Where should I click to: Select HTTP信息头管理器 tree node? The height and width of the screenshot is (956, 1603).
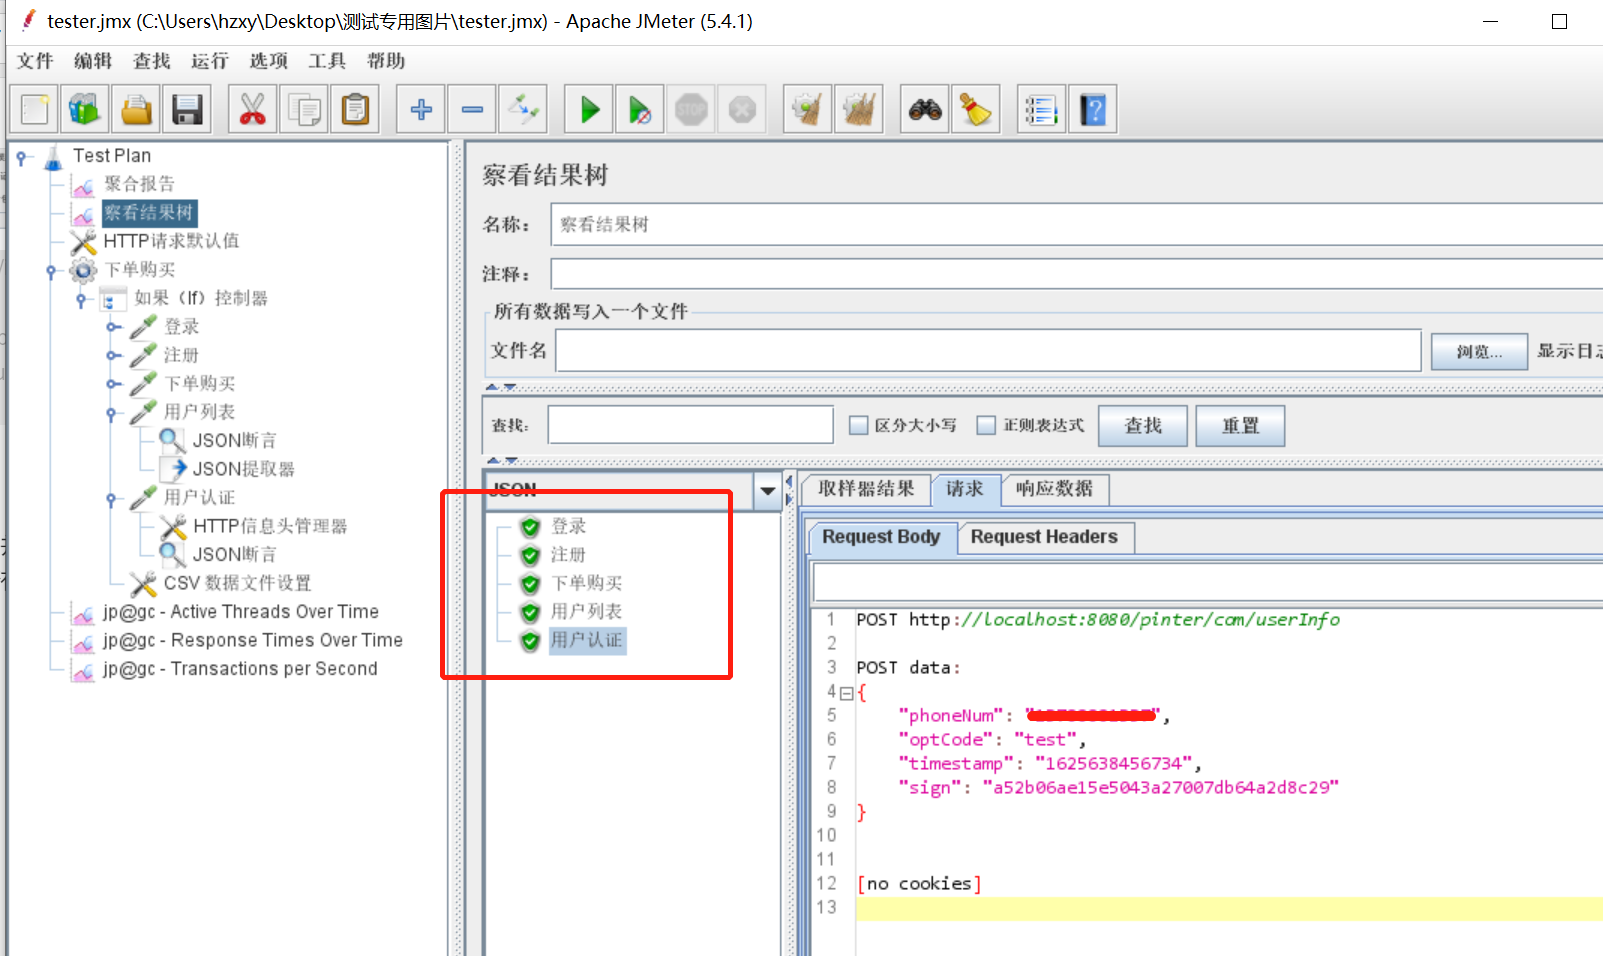(x=270, y=526)
